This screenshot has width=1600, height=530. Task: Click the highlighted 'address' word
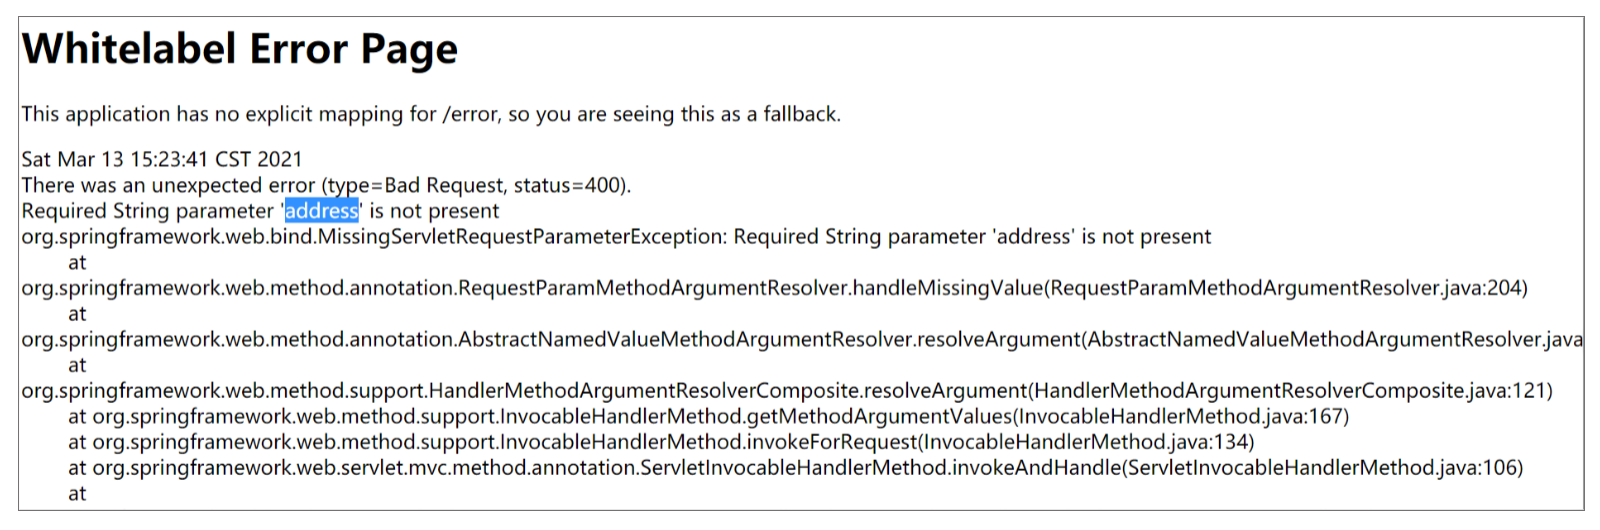pos(321,211)
